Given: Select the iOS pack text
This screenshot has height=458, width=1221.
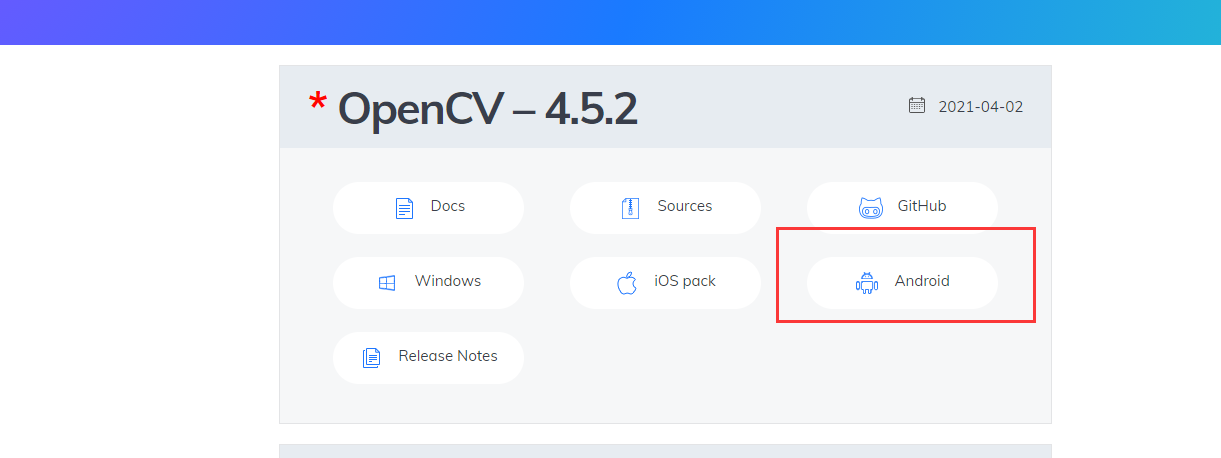Looking at the screenshot, I should pyautogui.click(x=685, y=281).
